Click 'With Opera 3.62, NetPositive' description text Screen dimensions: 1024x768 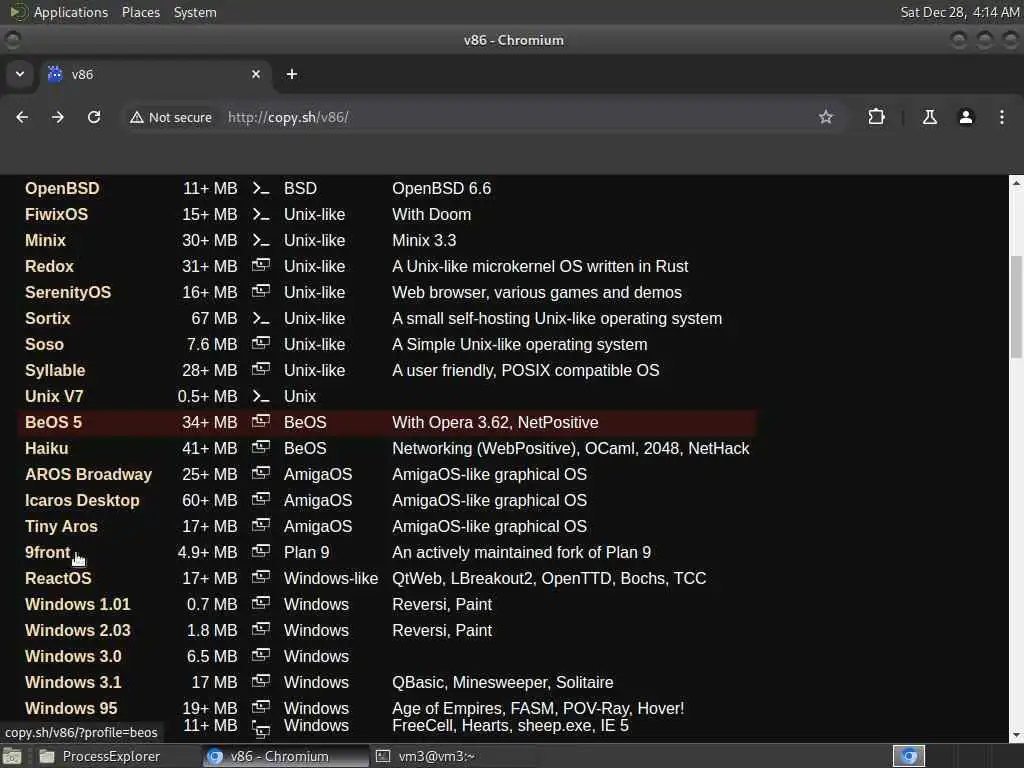click(495, 423)
